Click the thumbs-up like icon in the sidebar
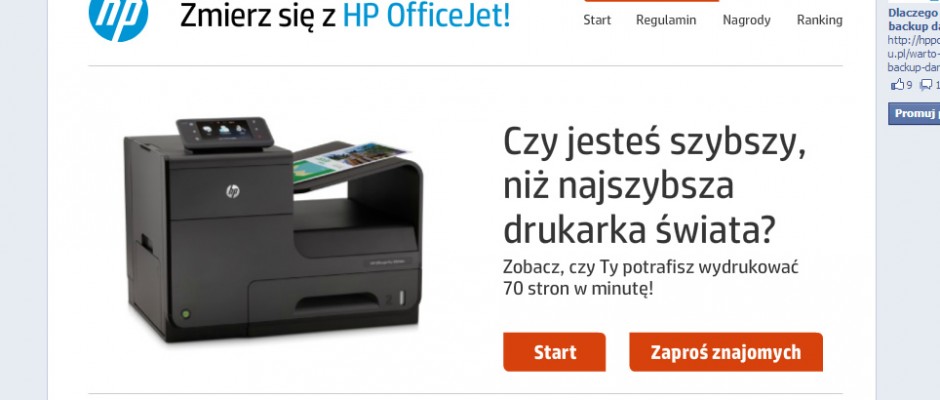Screen dimensions: 940x400 point(897,85)
